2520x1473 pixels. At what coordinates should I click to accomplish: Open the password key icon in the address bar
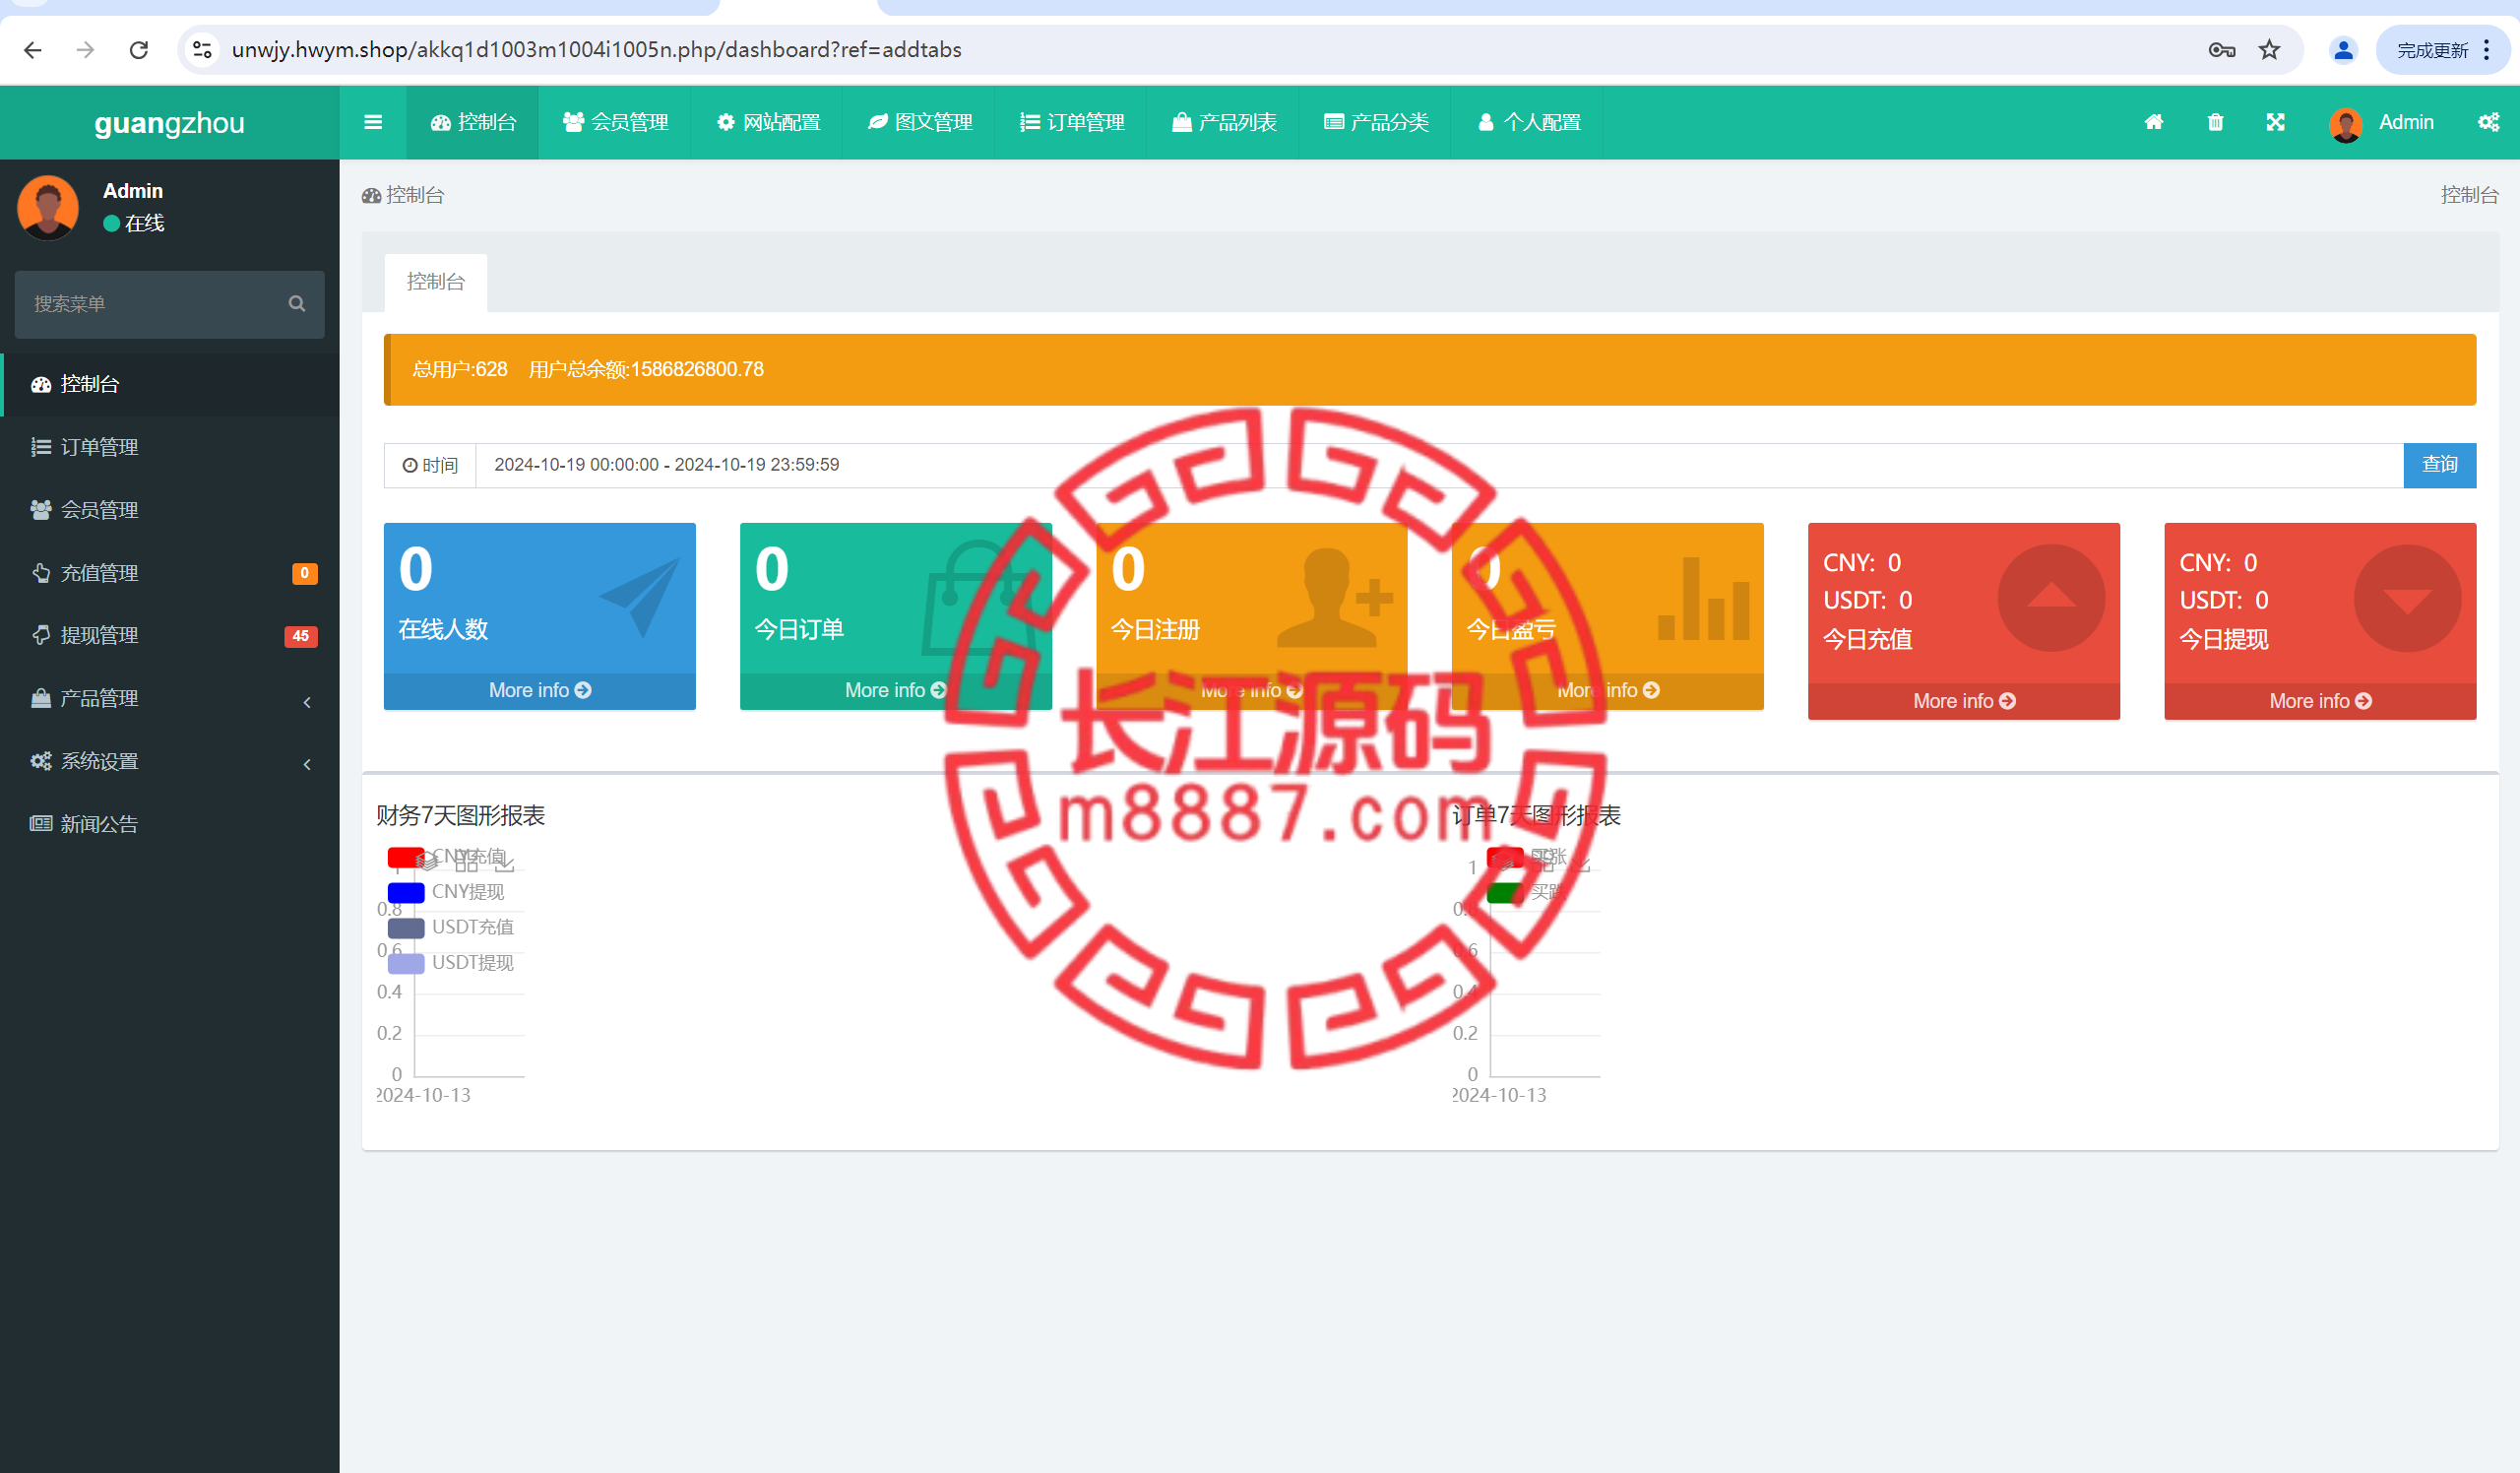[2222, 50]
